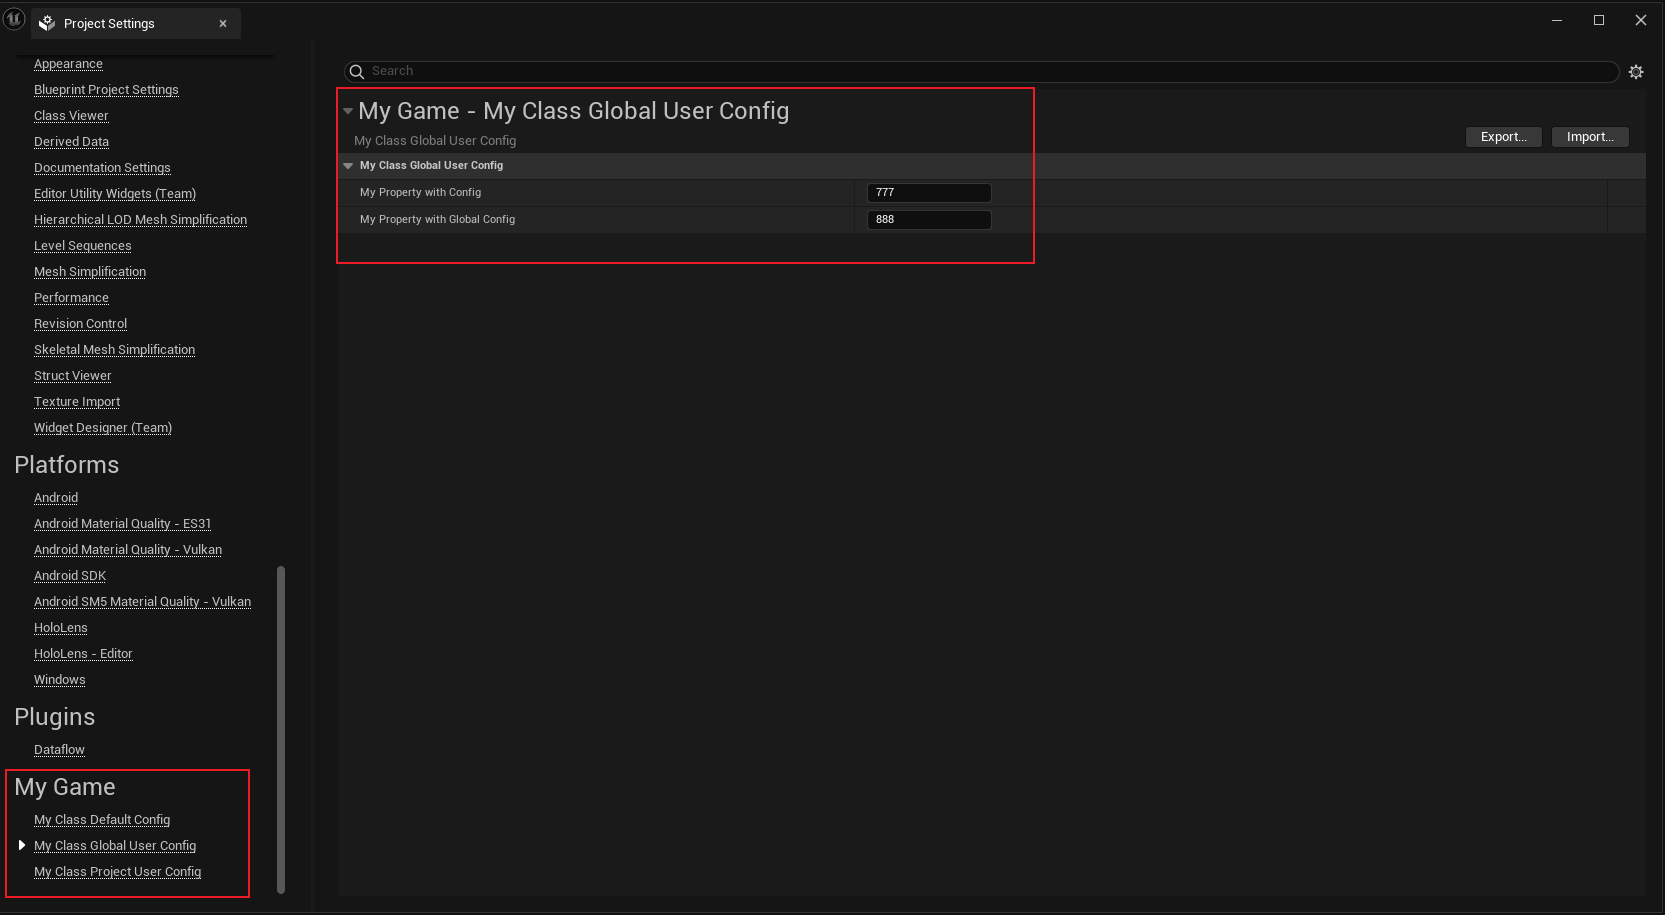Collapse the My Game header section
Image resolution: width=1665 pixels, height=915 pixels.
pyautogui.click(x=348, y=111)
